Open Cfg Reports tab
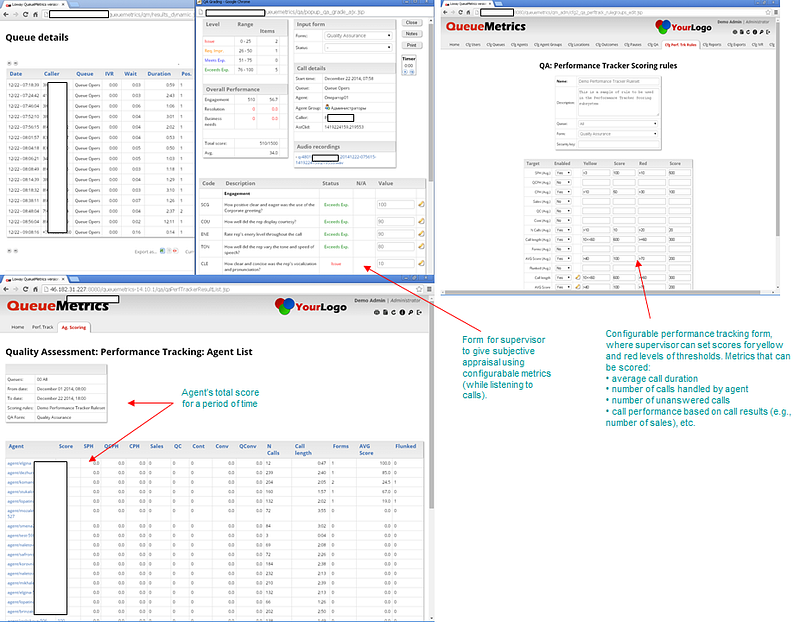The height and width of the screenshot is (622, 800). 712,45
